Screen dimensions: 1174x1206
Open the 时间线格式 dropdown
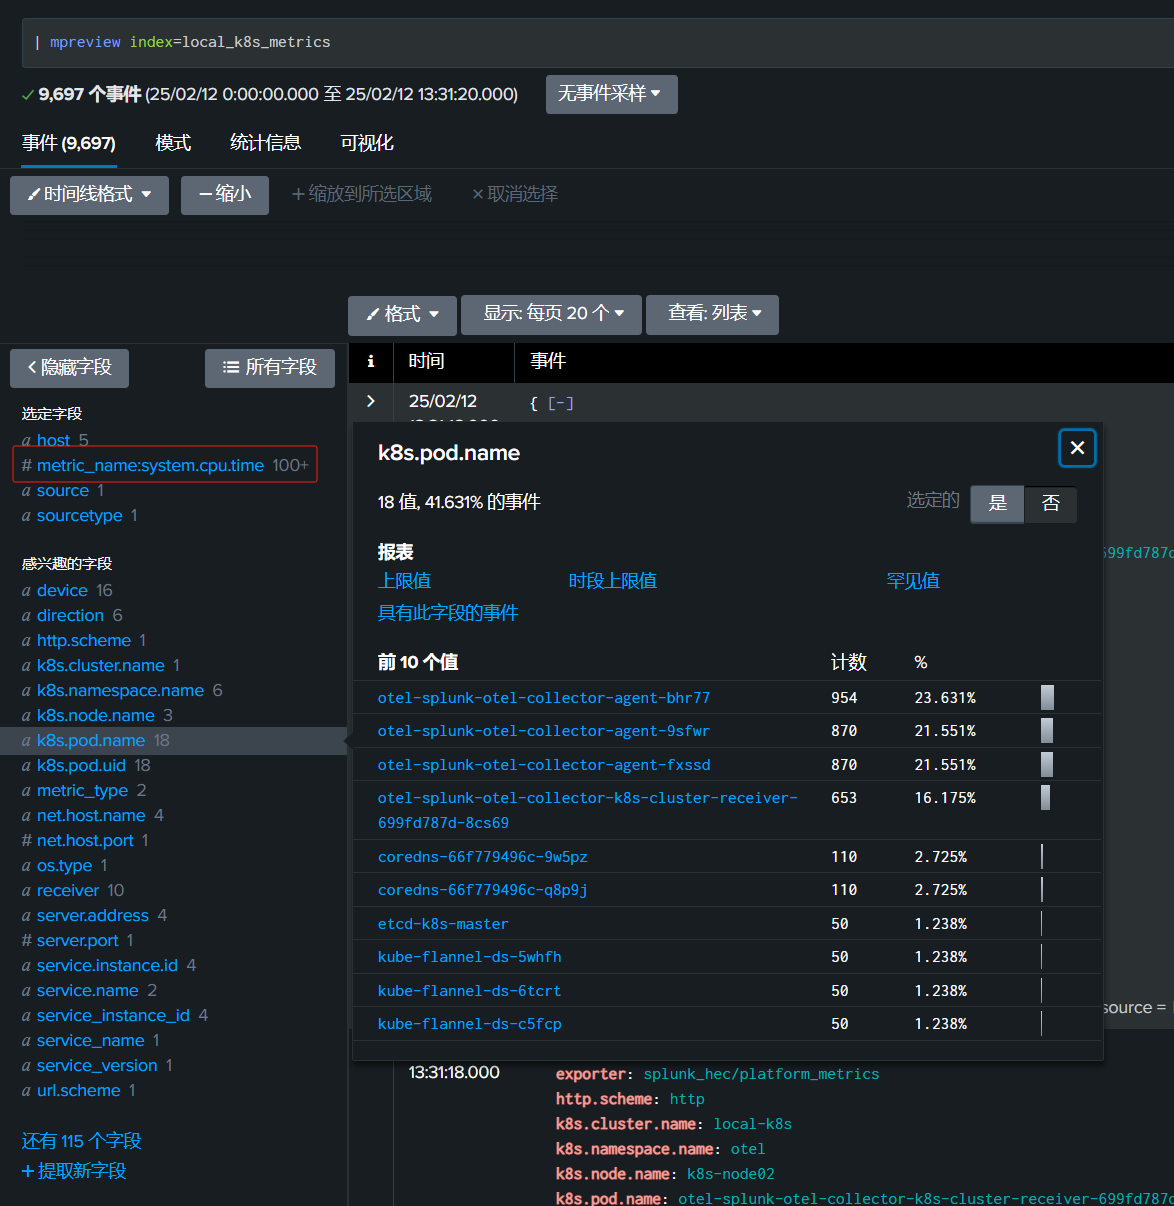coord(89,194)
